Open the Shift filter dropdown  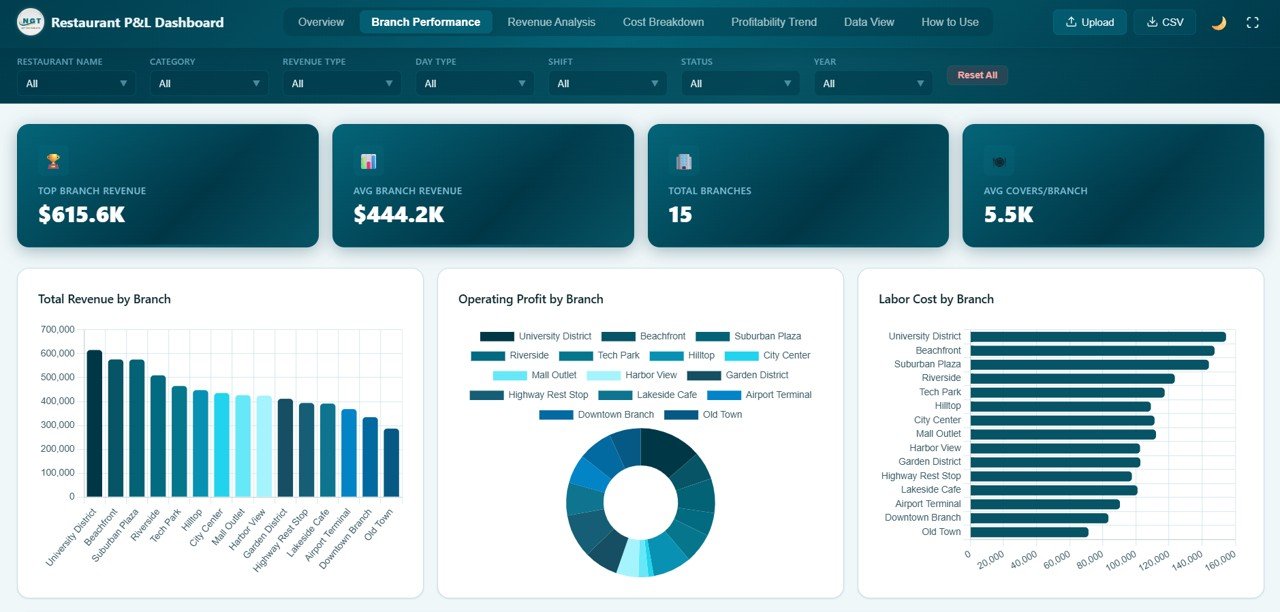click(606, 83)
